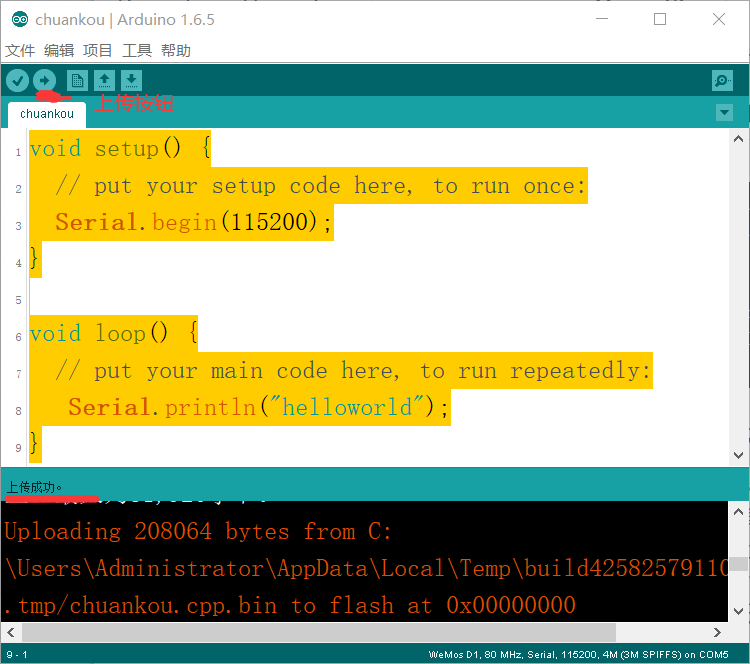Image resolution: width=750 pixels, height=664 pixels.
Task: Open a sketch with the Open (up arrow) icon
Action: coord(104,80)
